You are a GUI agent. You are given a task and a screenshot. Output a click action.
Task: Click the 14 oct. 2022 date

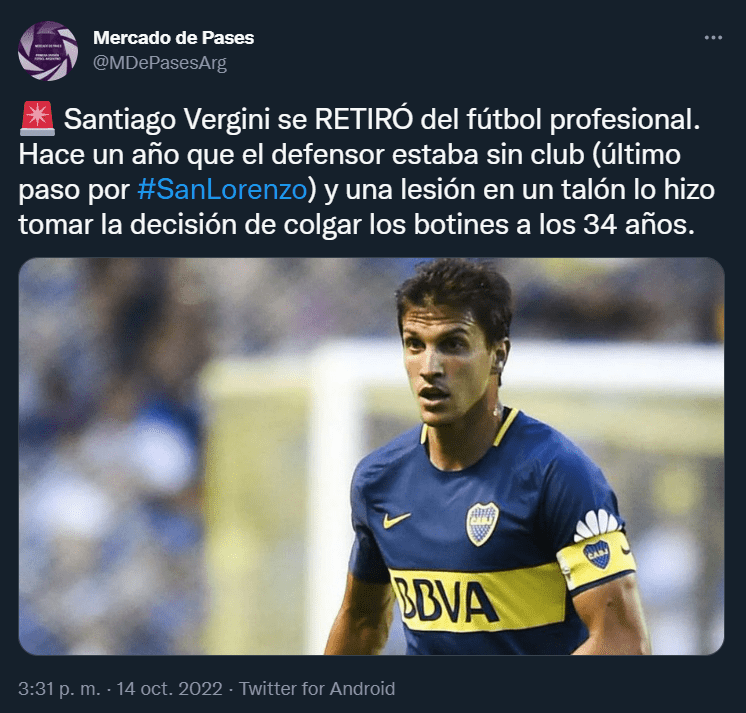coord(169,688)
